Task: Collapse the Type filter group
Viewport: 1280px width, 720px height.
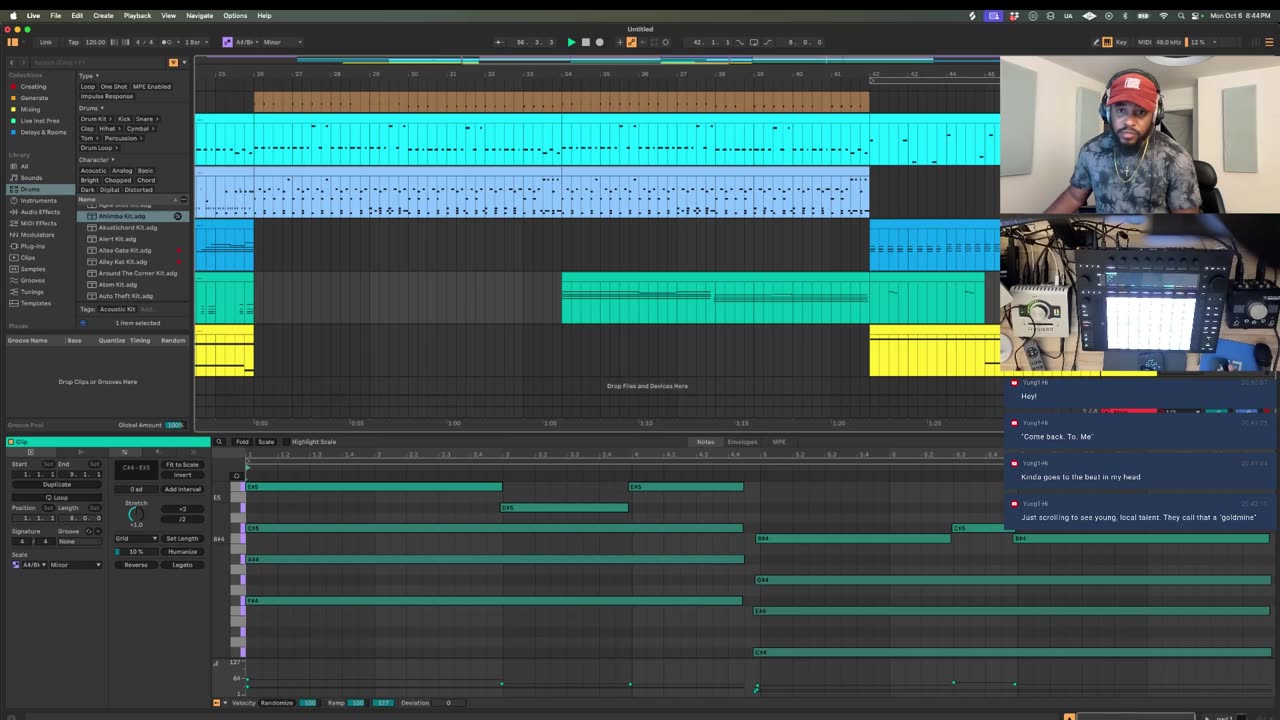Action: pos(89,76)
